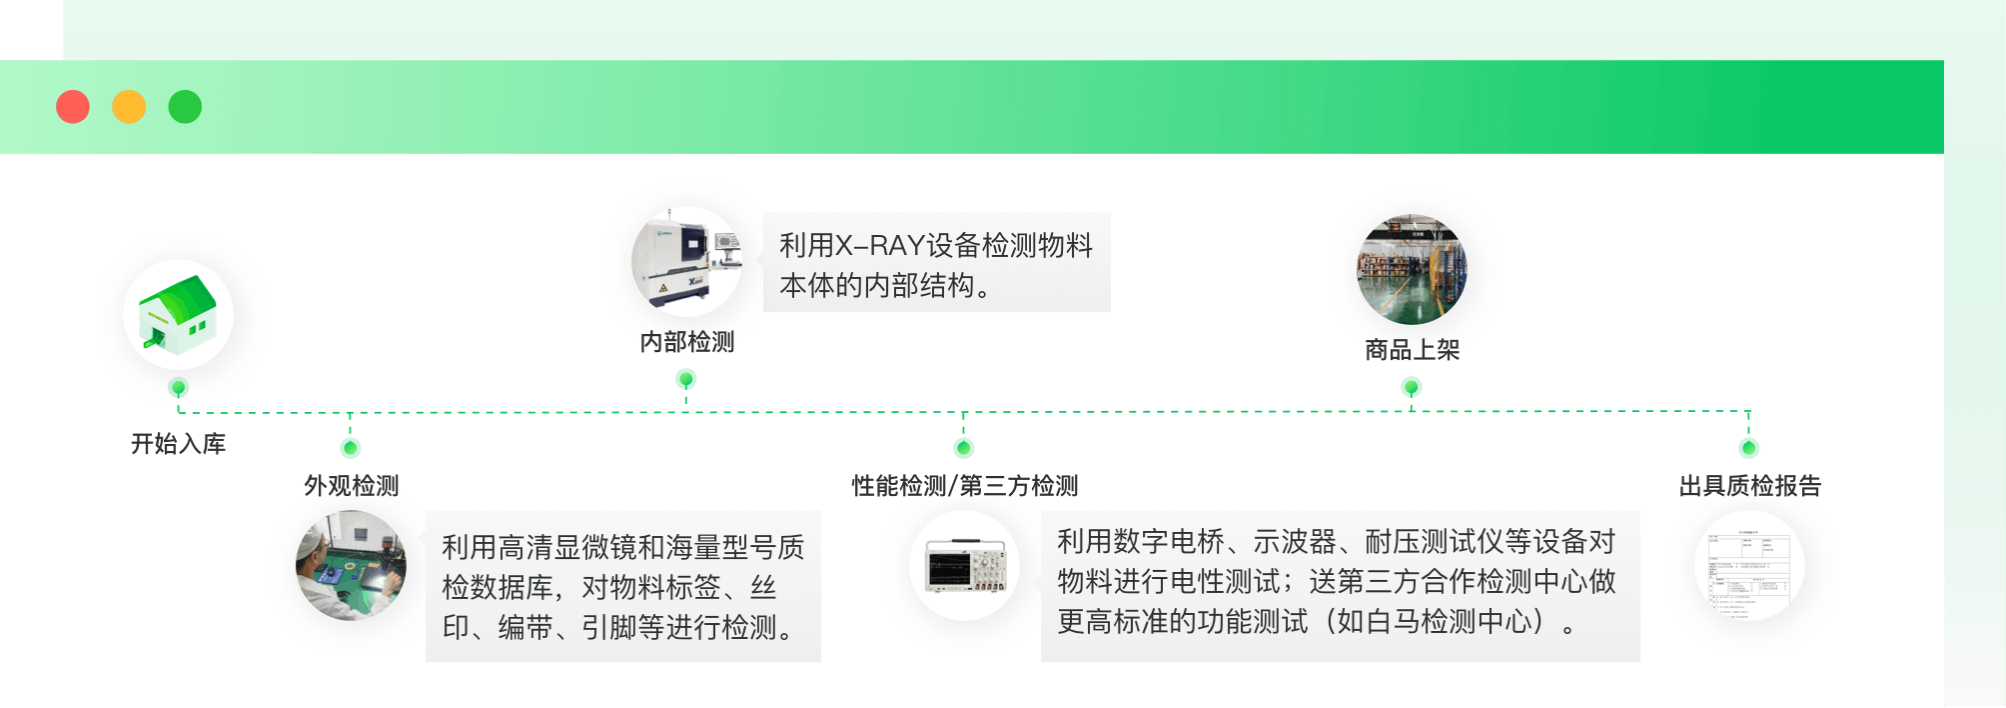Screen dimensions: 2006x708
Task: Click the 开始入库 label
Action: click(178, 444)
